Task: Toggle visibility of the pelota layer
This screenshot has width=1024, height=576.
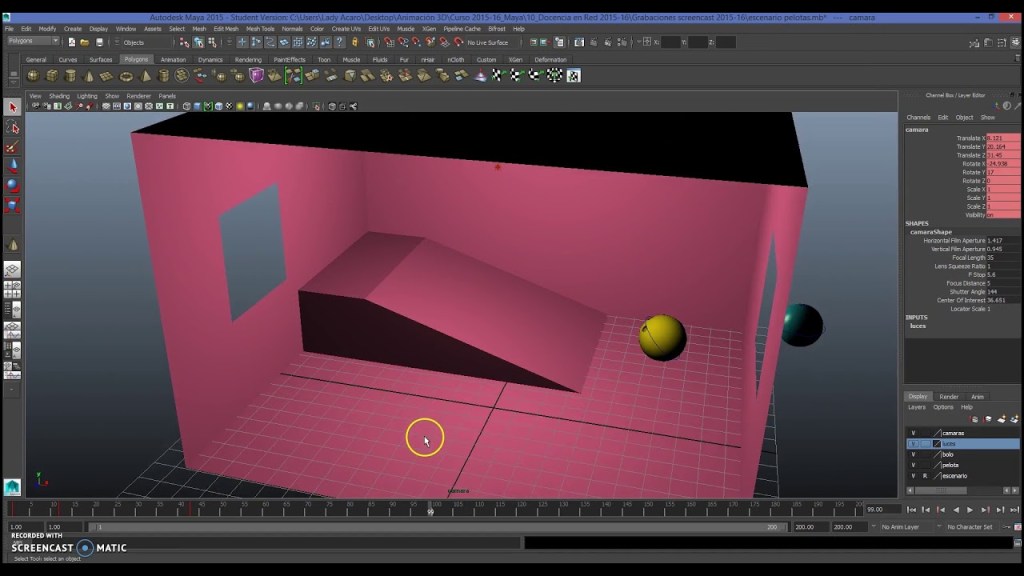Action: click(913, 465)
